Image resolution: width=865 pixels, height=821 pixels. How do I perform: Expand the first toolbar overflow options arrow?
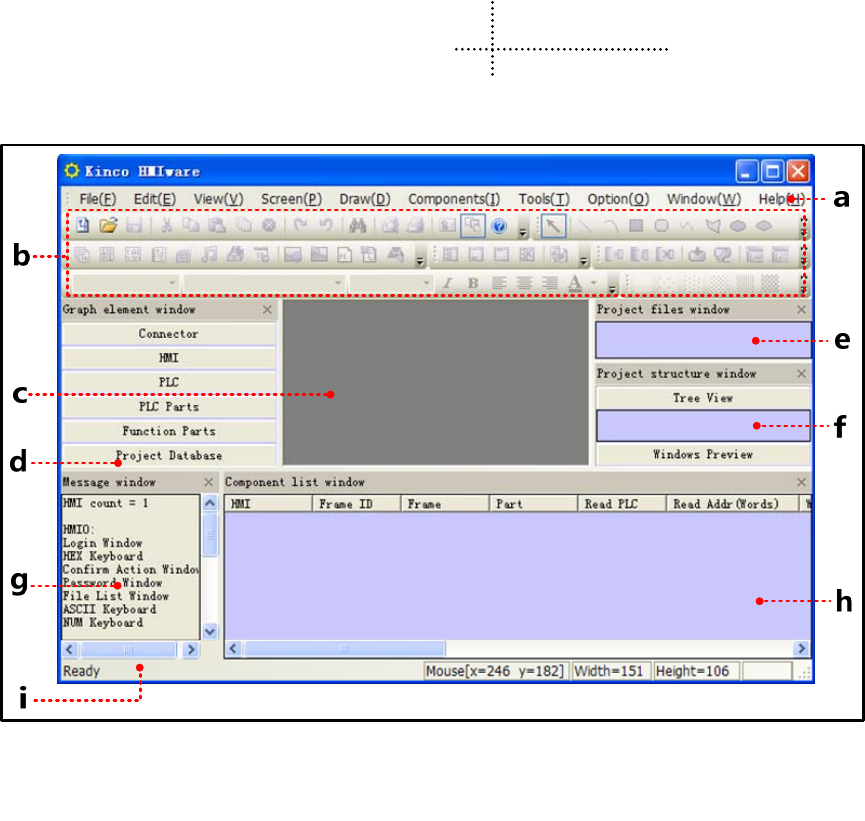pyautogui.click(x=523, y=233)
